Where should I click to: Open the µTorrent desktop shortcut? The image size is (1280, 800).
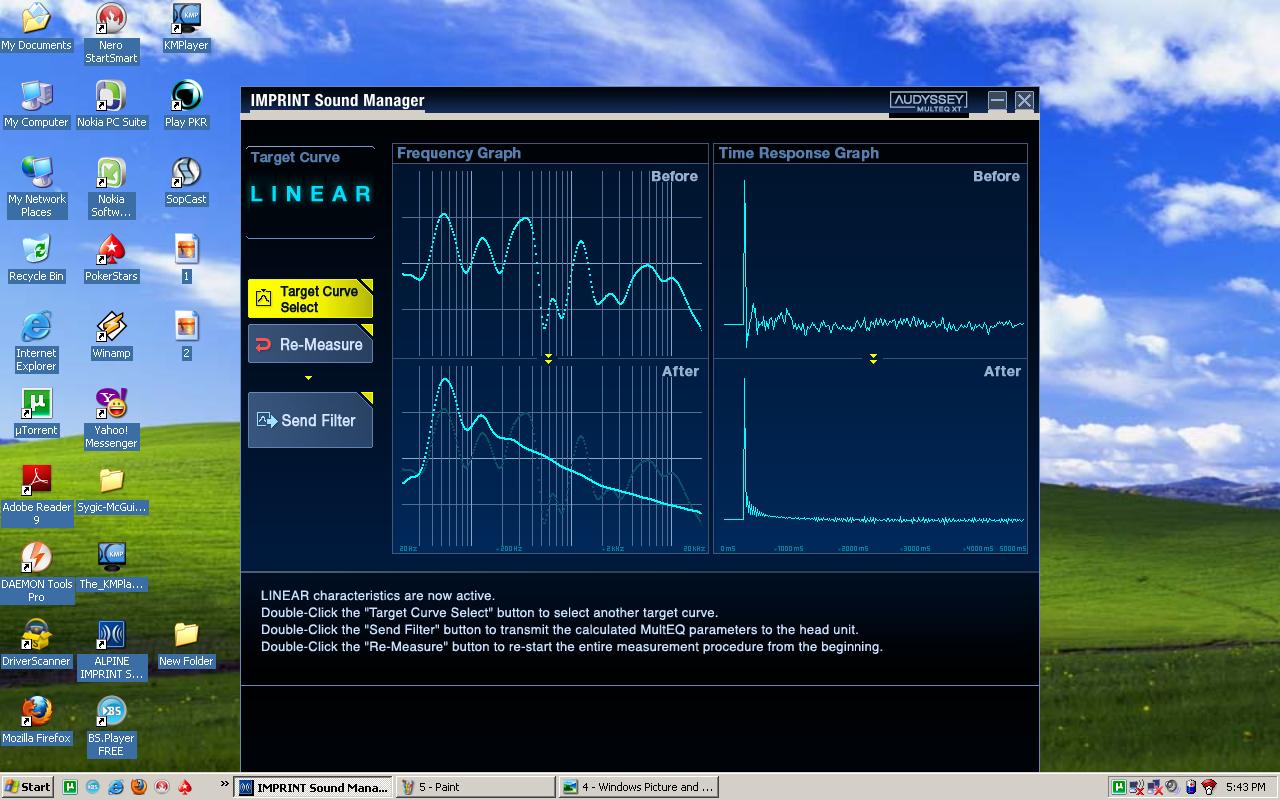pos(36,405)
